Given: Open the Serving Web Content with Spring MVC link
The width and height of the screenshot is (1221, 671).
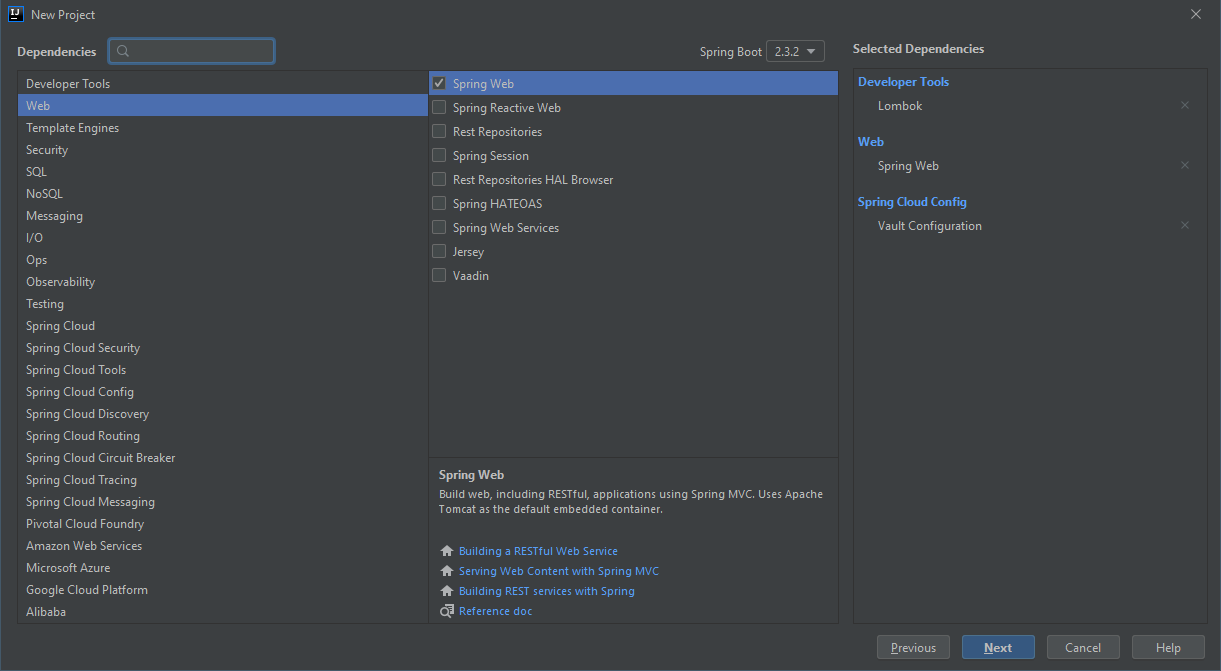Looking at the screenshot, I should pos(558,571).
